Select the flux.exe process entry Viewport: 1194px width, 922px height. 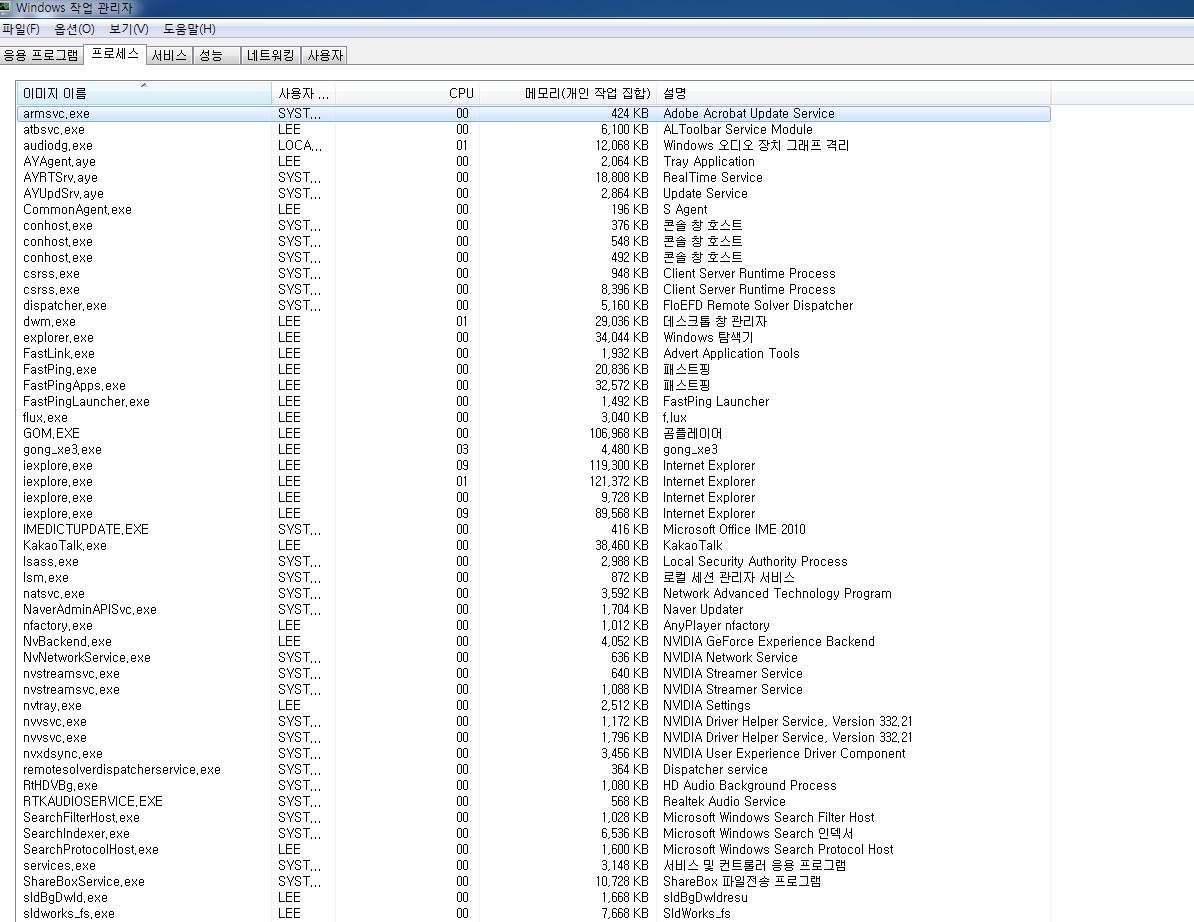click(45, 417)
